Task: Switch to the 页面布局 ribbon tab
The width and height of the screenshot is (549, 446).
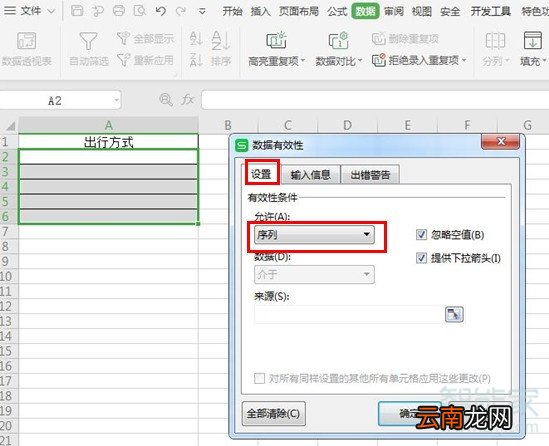Action: coord(299,11)
